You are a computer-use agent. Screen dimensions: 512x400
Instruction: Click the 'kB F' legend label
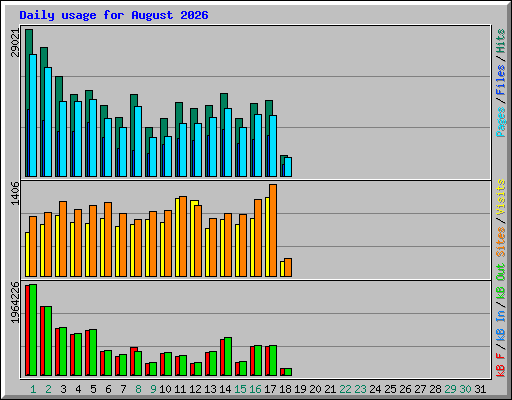[500, 365]
